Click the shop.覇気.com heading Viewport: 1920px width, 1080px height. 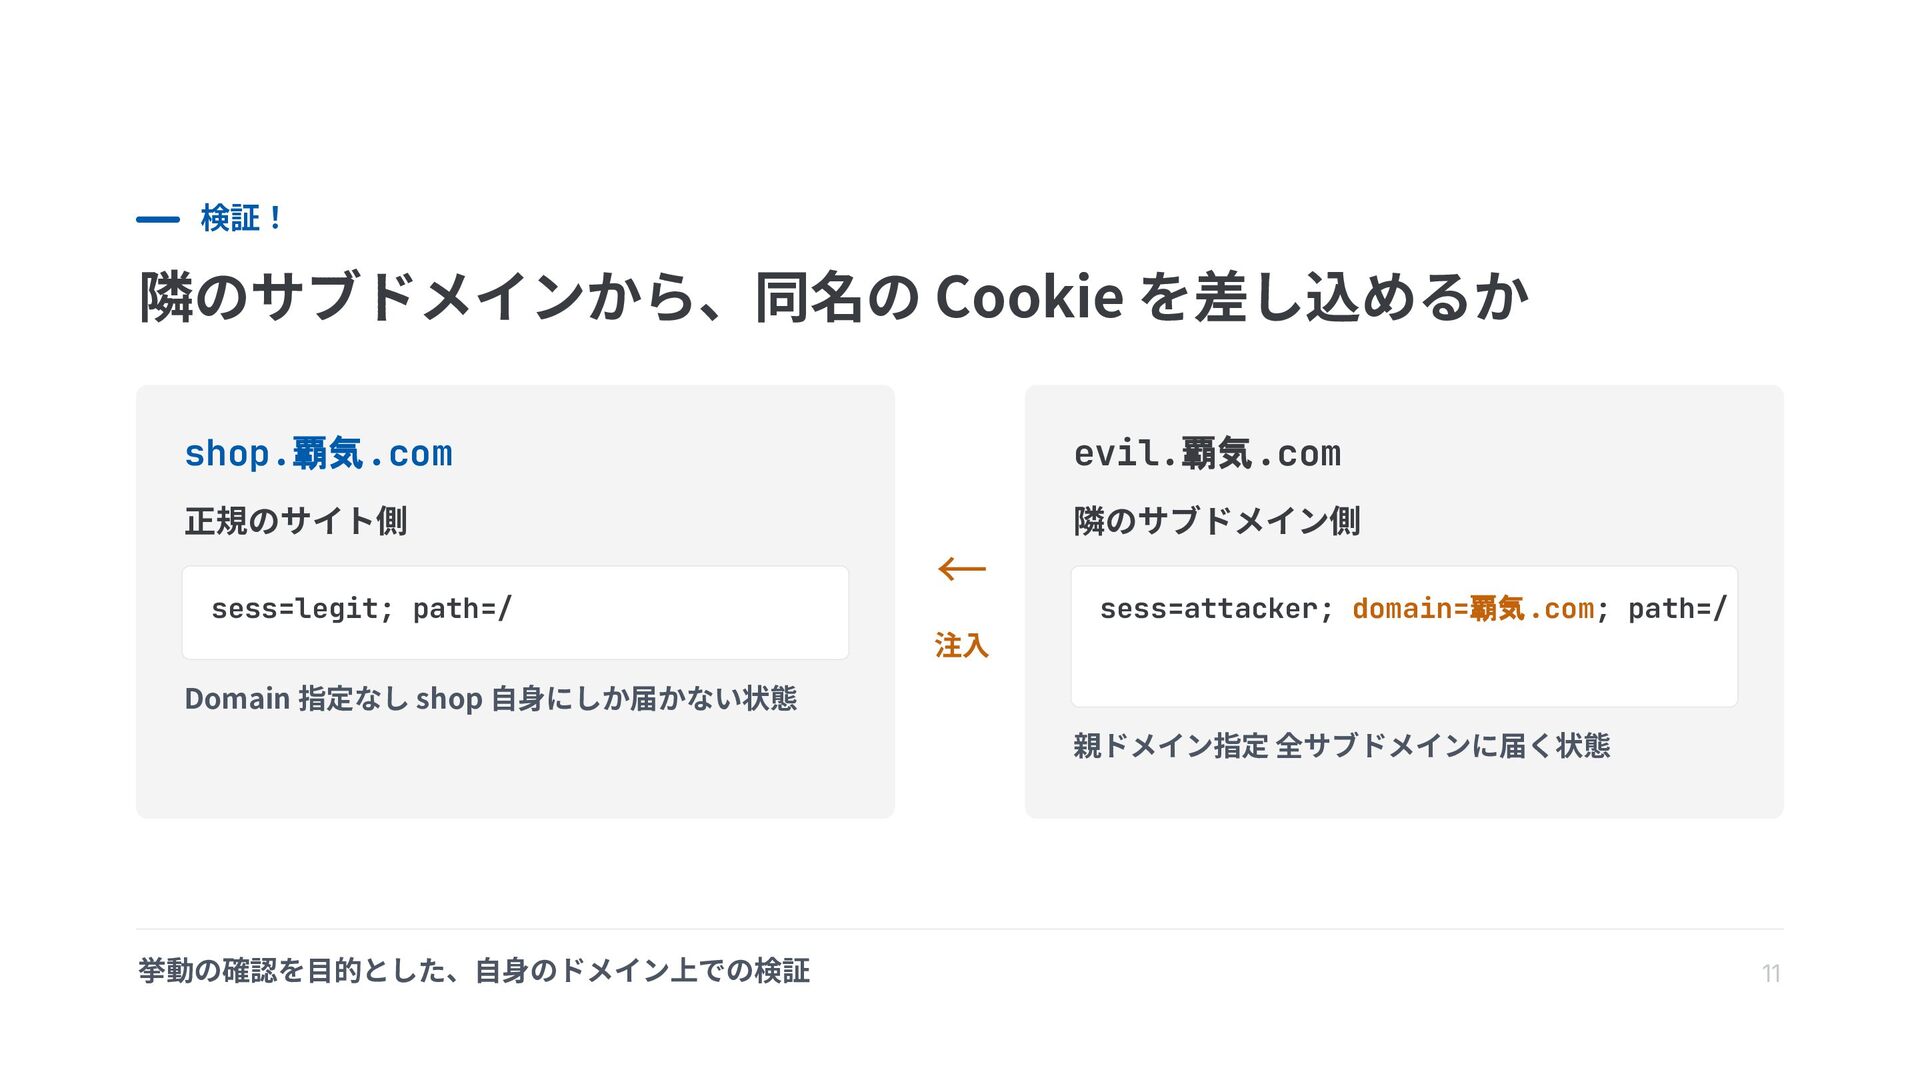(318, 453)
